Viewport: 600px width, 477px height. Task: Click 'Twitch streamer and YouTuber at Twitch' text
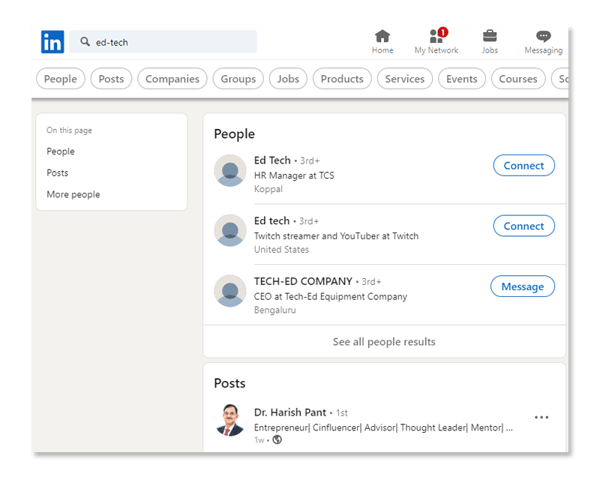[336, 236]
